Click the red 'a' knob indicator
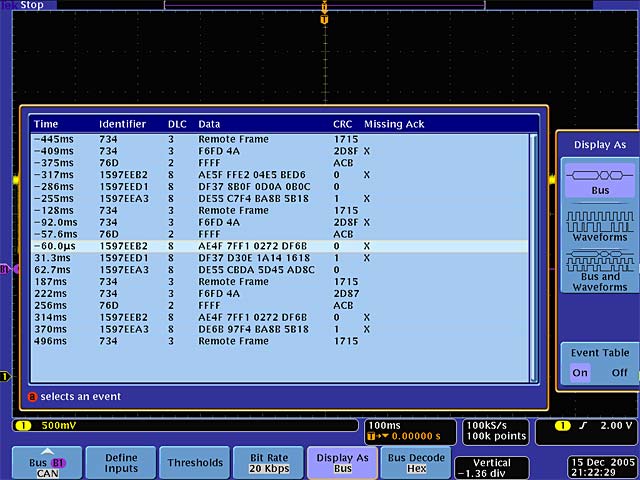This screenshot has height=480, width=640. pos(32,397)
